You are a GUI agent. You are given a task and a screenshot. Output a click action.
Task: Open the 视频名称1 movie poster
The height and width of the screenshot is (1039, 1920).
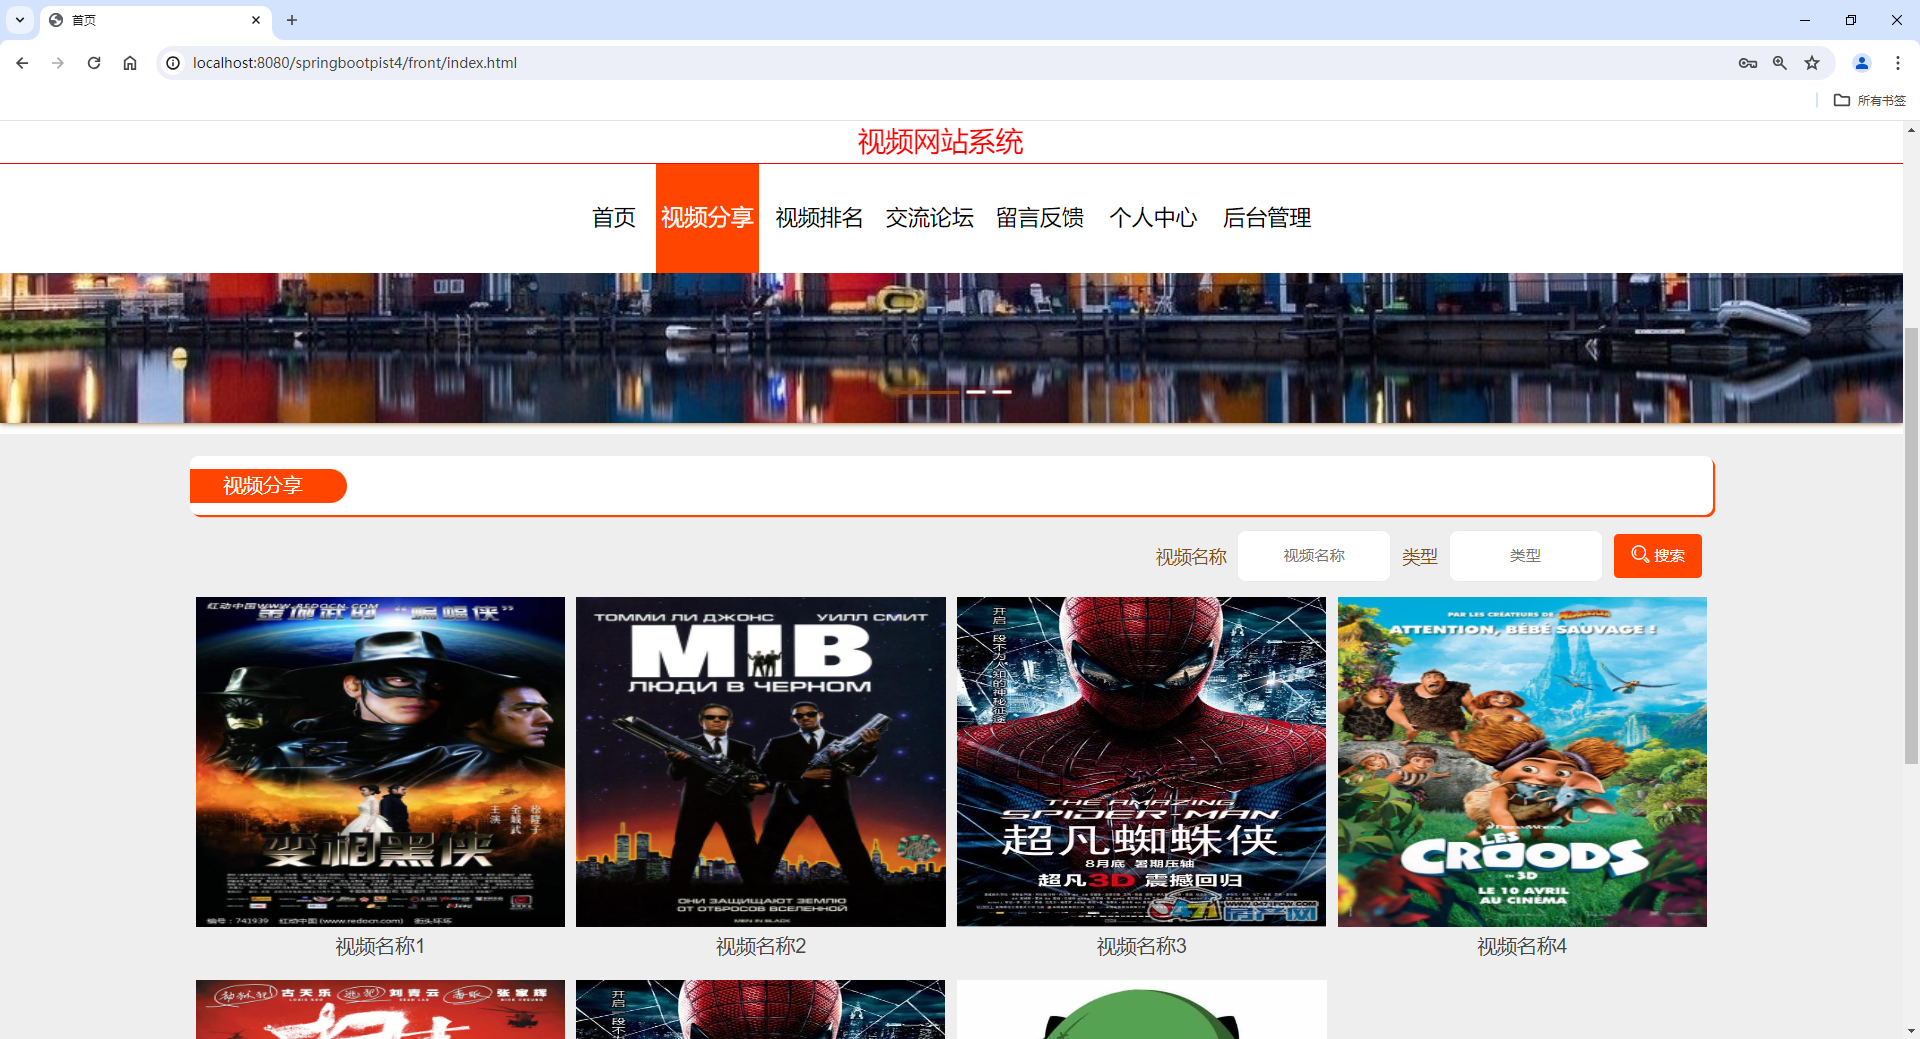click(380, 762)
